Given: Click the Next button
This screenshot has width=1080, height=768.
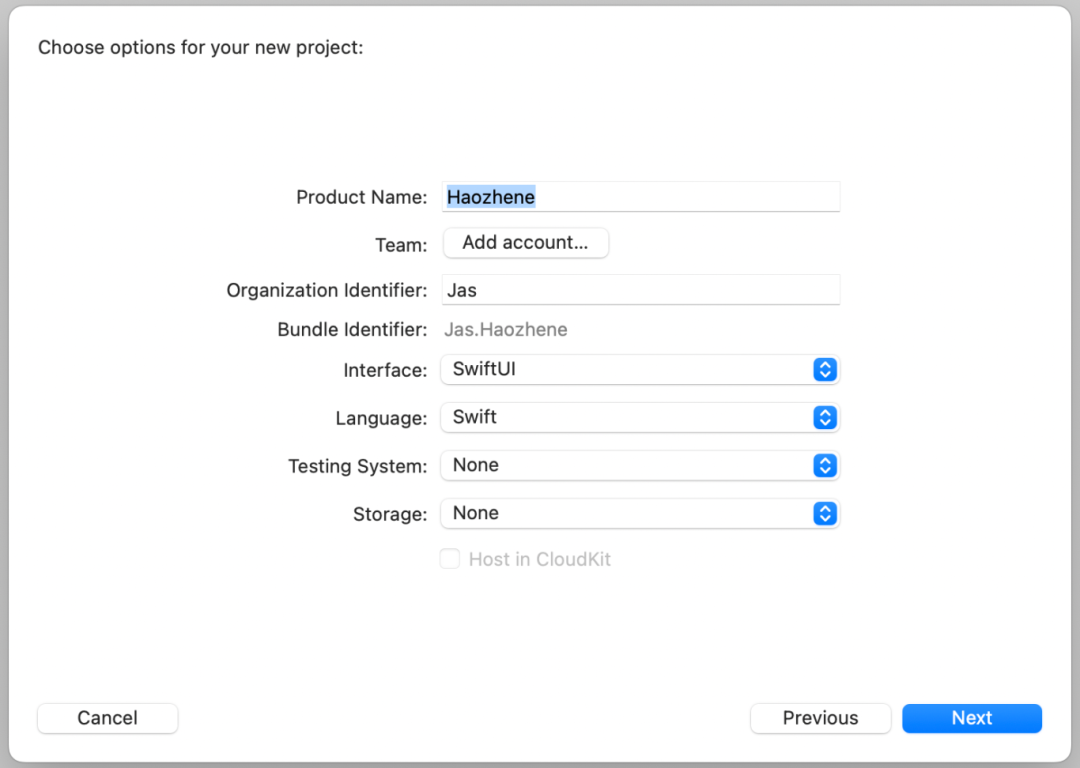Looking at the screenshot, I should point(972,718).
